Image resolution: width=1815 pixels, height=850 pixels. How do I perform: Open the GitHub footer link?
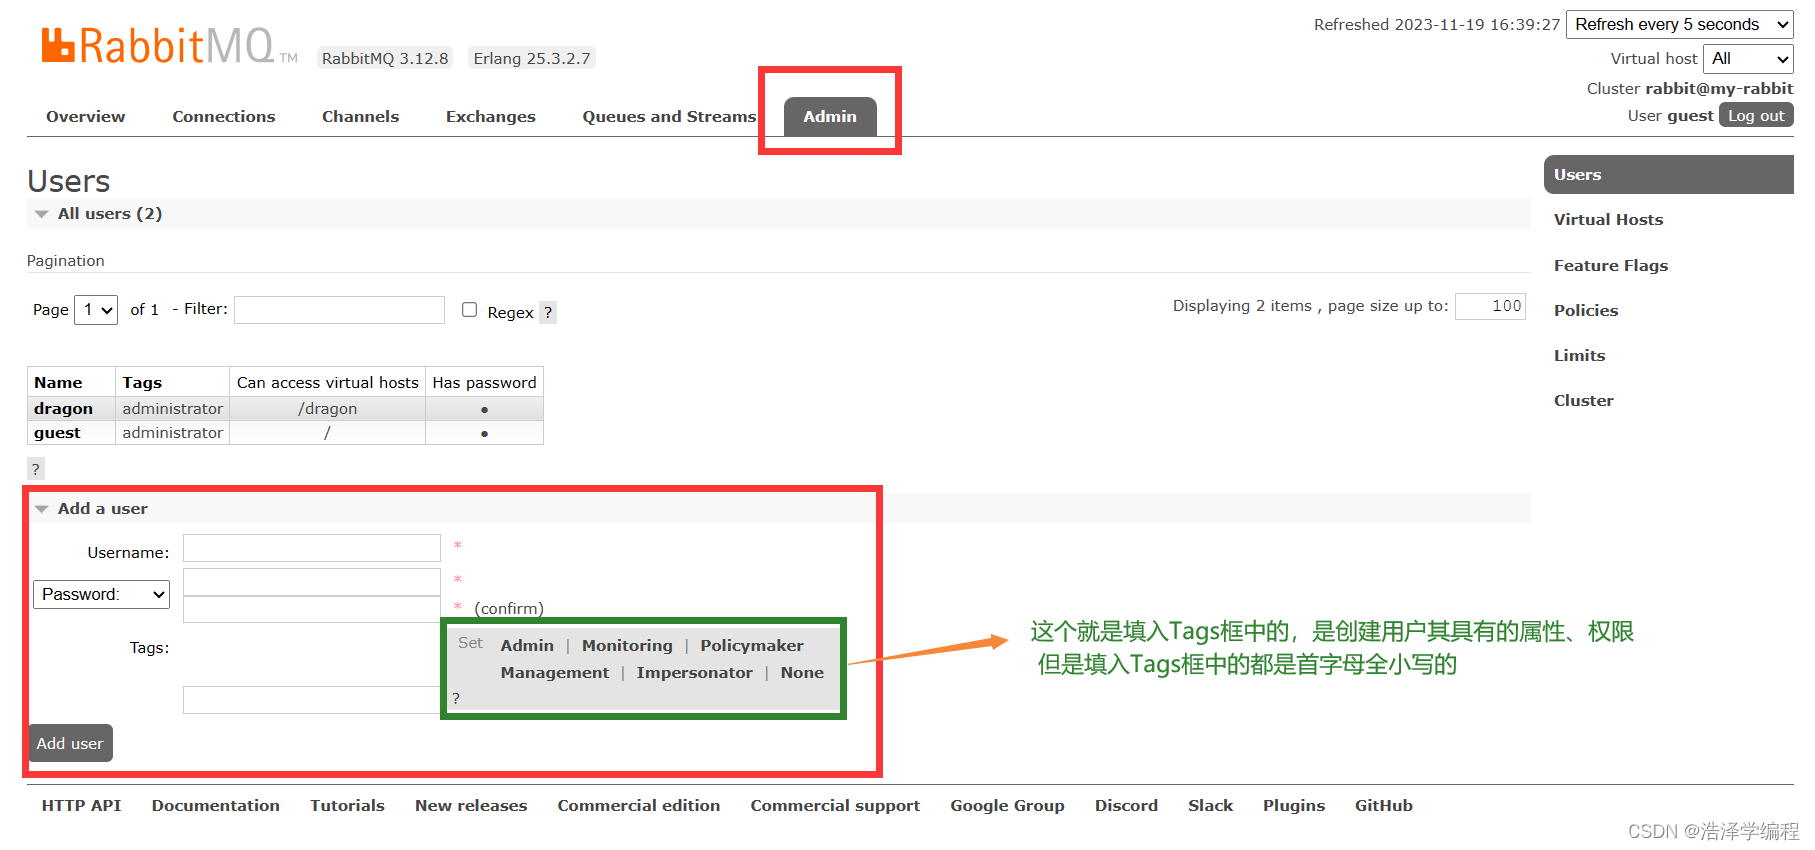[x=1384, y=806]
